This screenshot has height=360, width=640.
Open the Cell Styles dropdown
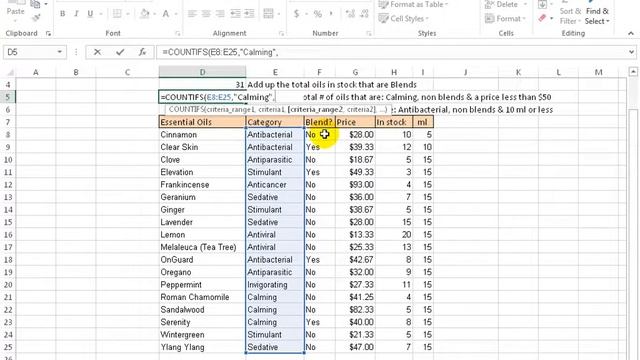point(403,18)
